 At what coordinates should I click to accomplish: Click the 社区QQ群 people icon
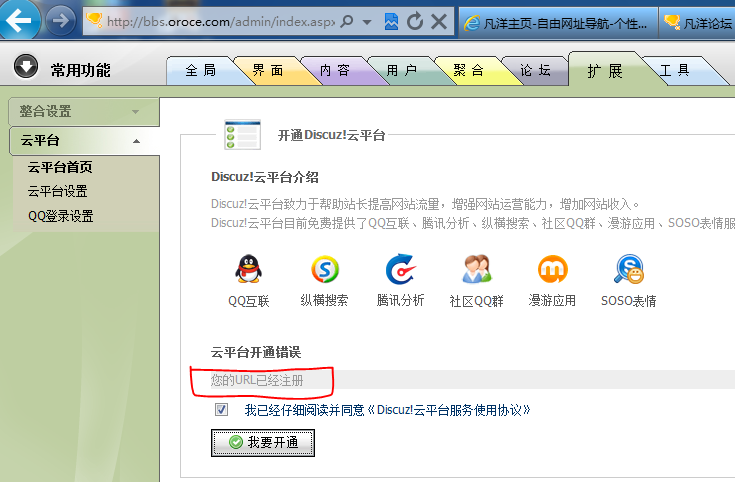[476, 269]
